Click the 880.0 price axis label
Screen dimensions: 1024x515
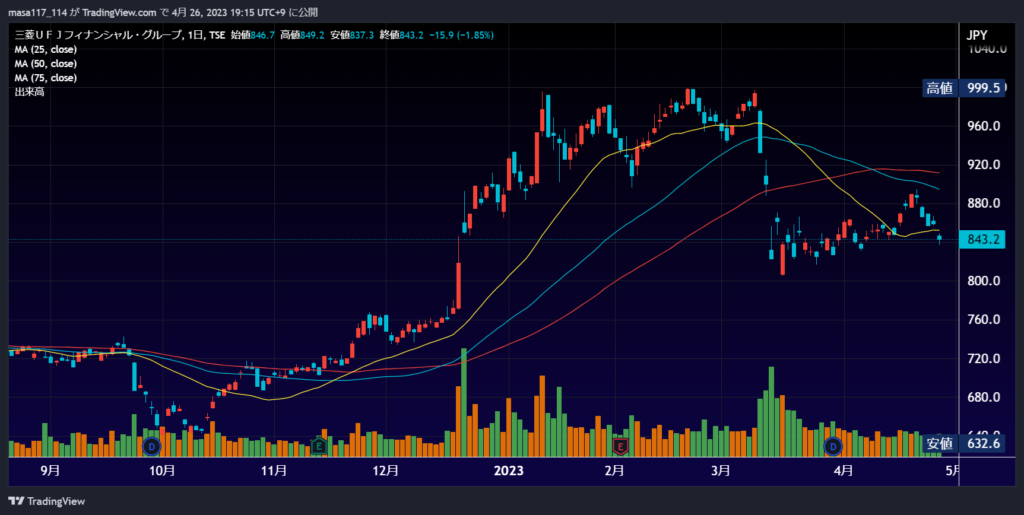tap(984, 204)
